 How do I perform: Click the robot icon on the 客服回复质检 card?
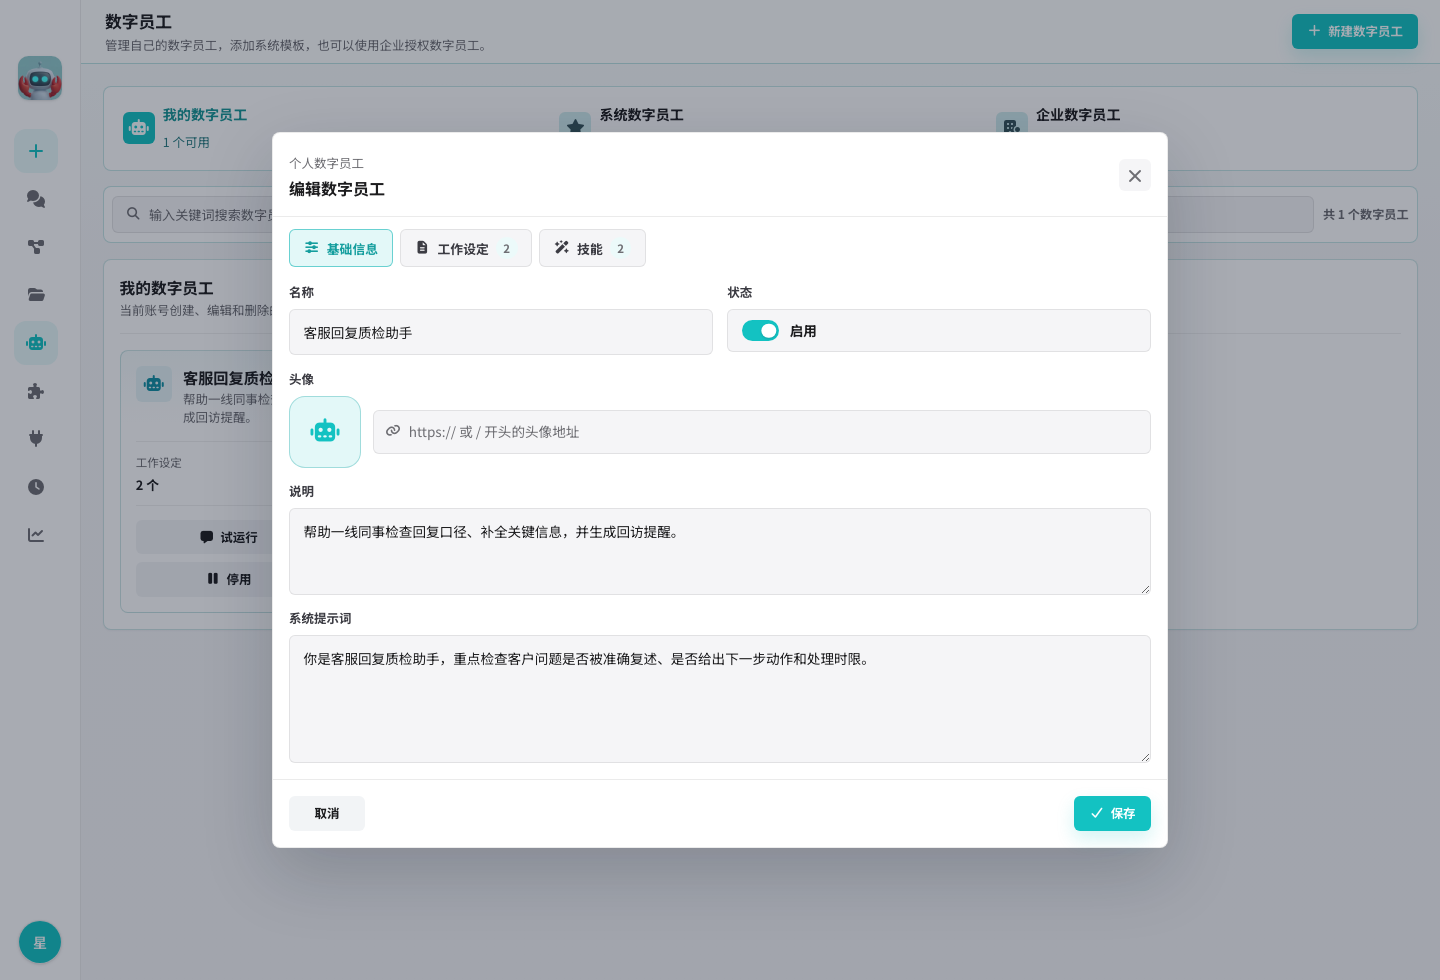154,384
